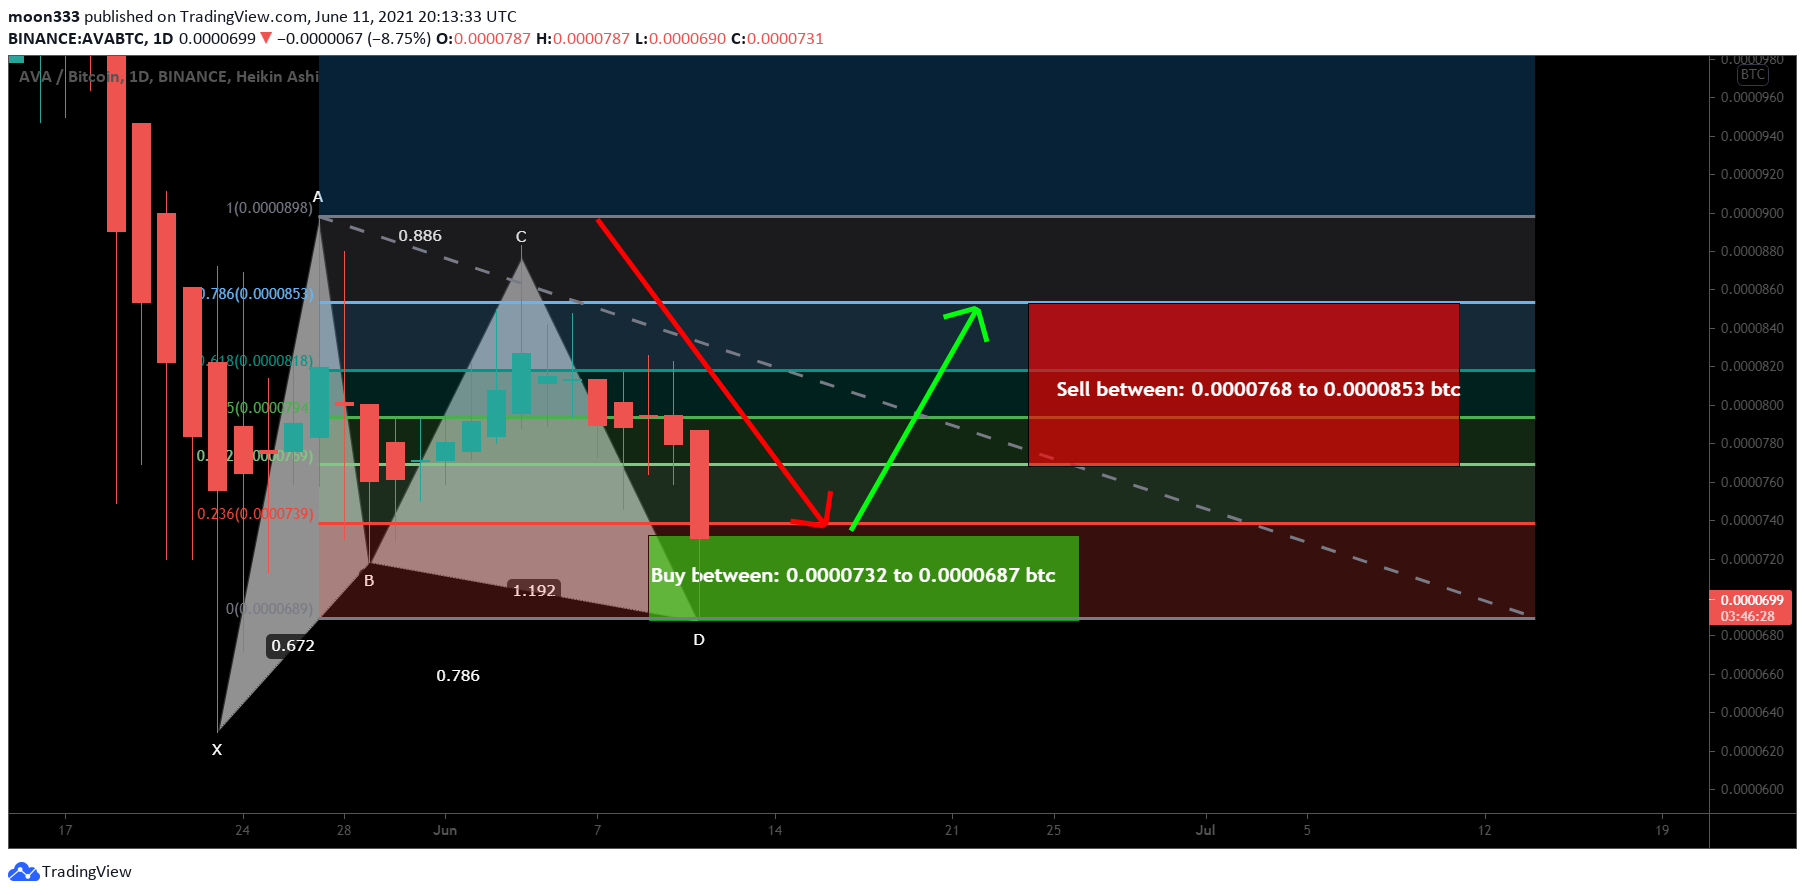Select the green Buy between zone box
This screenshot has width=1805, height=895.
[x=863, y=578]
